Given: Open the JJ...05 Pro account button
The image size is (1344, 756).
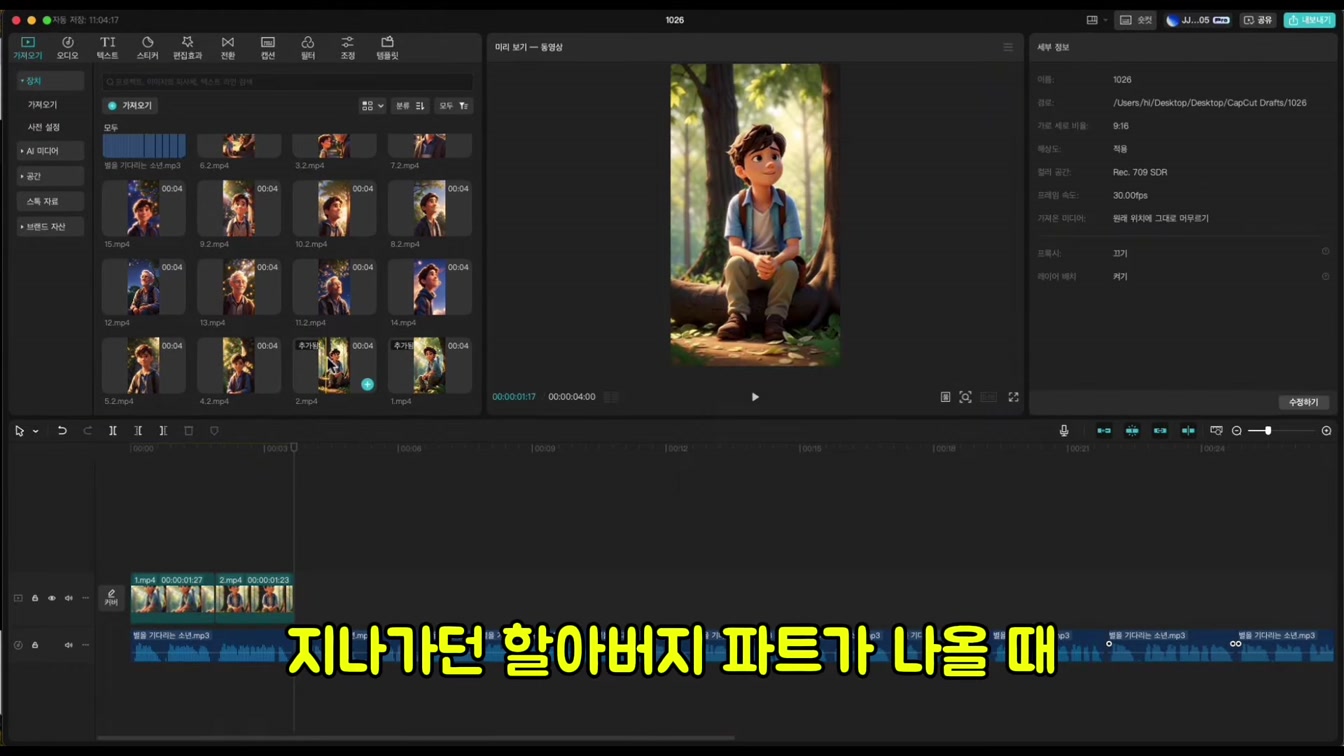Looking at the screenshot, I should pyautogui.click(x=1198, y=20).
